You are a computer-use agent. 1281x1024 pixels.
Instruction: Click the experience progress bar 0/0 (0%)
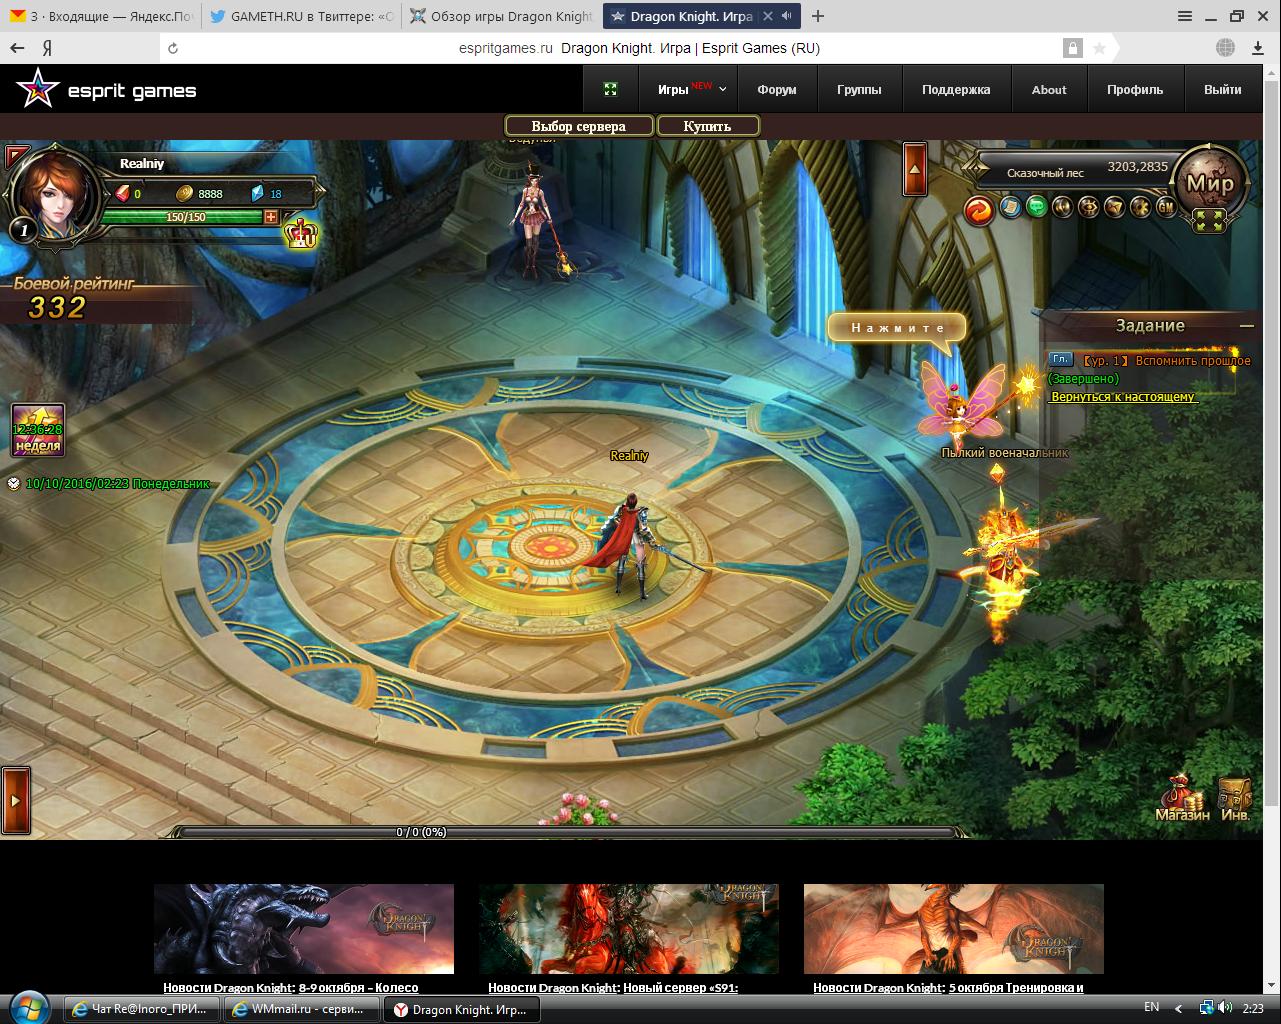coord(570,832)
